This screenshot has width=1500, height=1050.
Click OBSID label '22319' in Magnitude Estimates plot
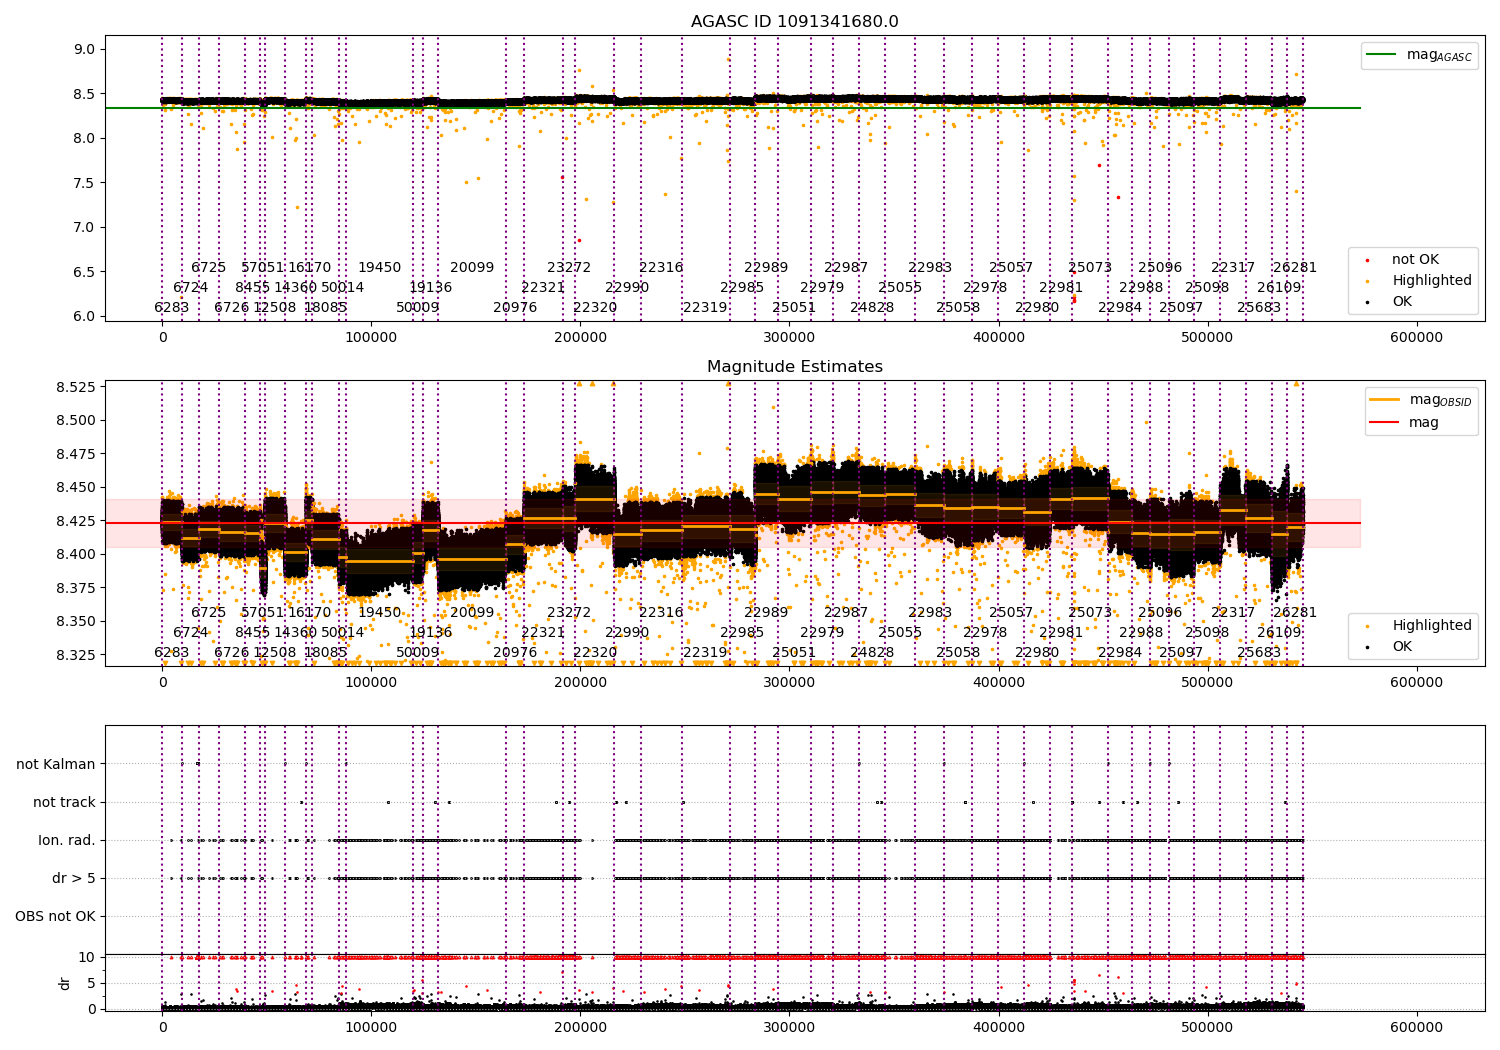pyautogui.click(x=705, y=653)
